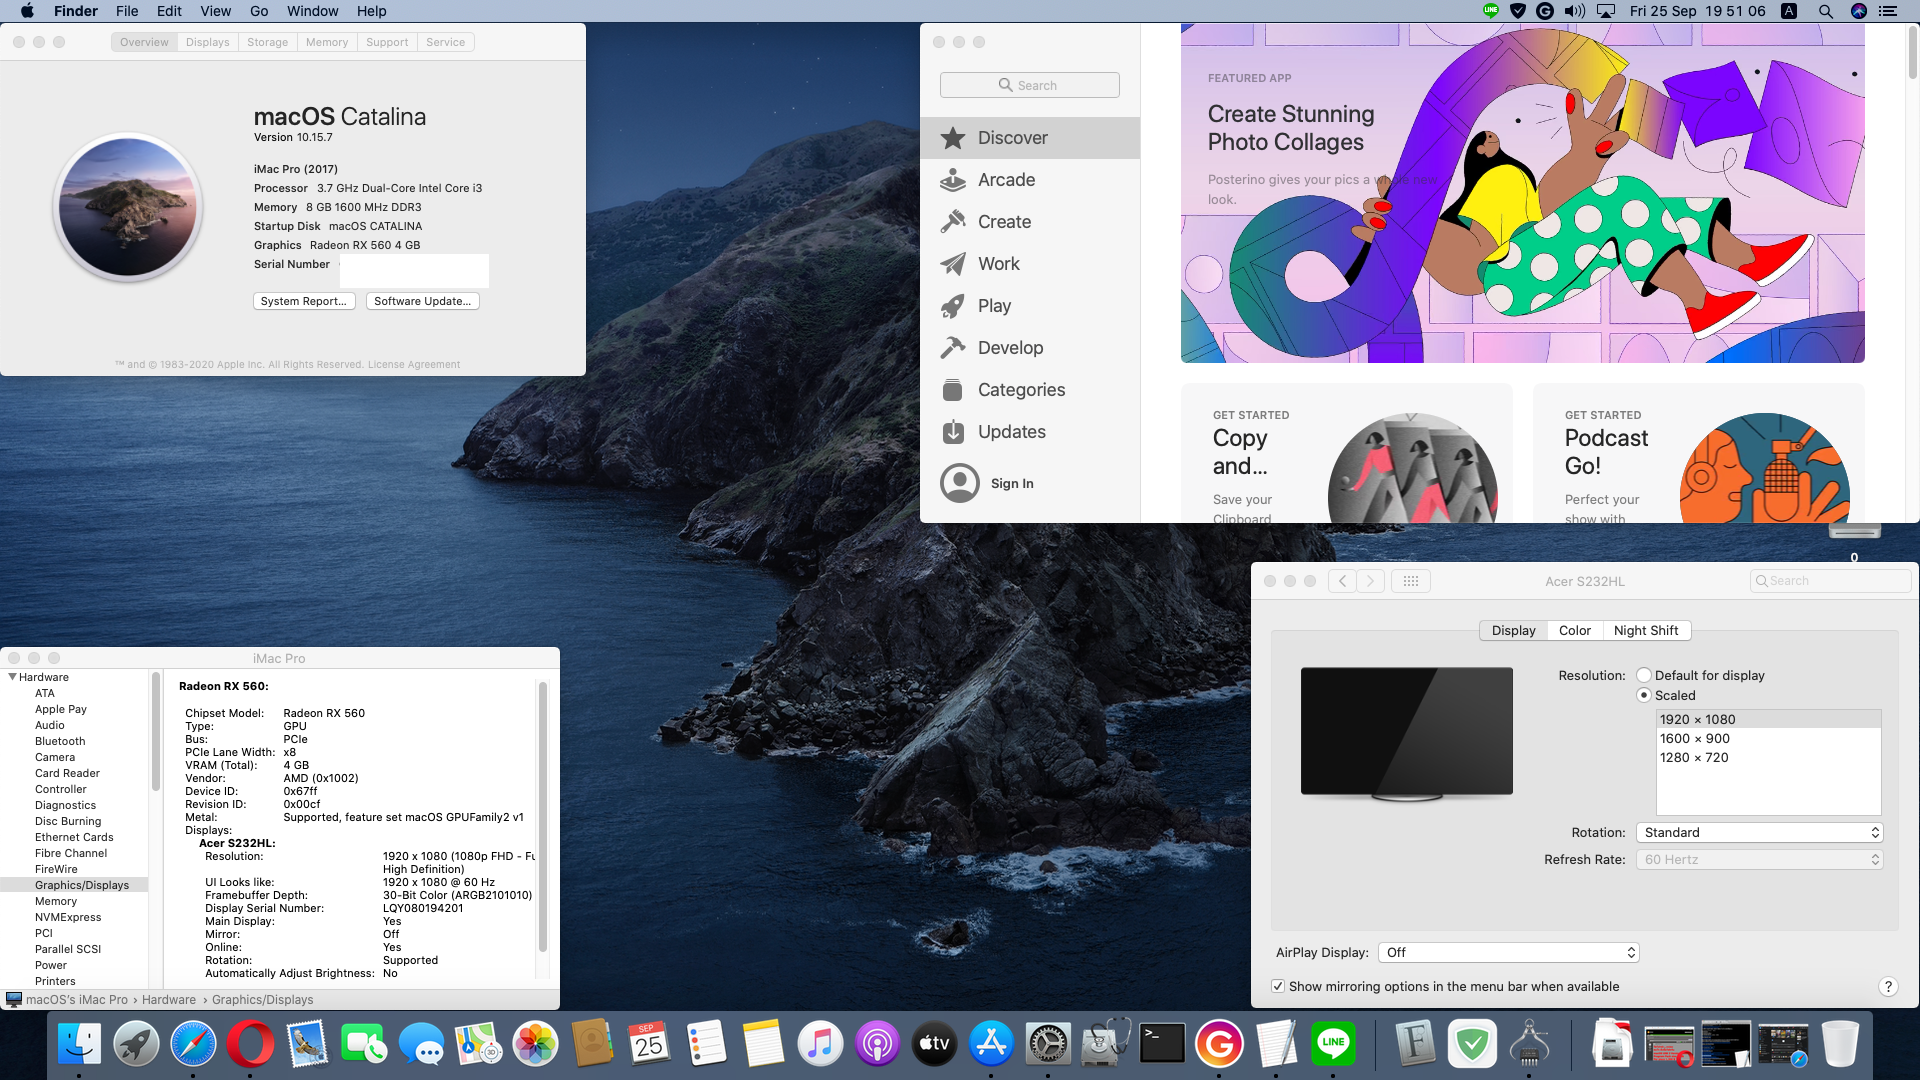The image size is (1920, 1080).
Task: Open LINE app in the Dock
Action: coord(1333,1044)
